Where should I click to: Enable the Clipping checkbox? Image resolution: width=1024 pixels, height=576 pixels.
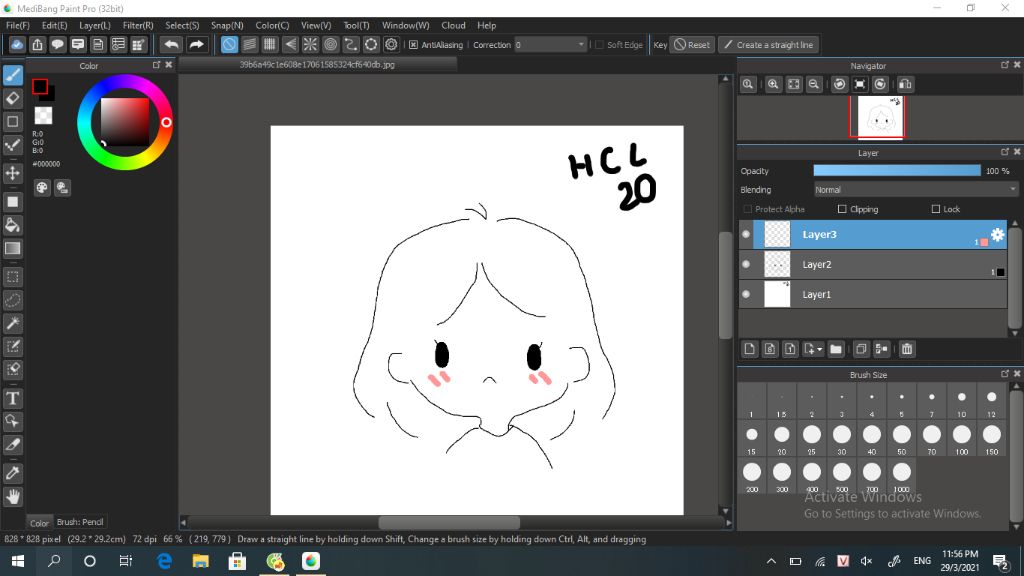(x=842, y=209)
